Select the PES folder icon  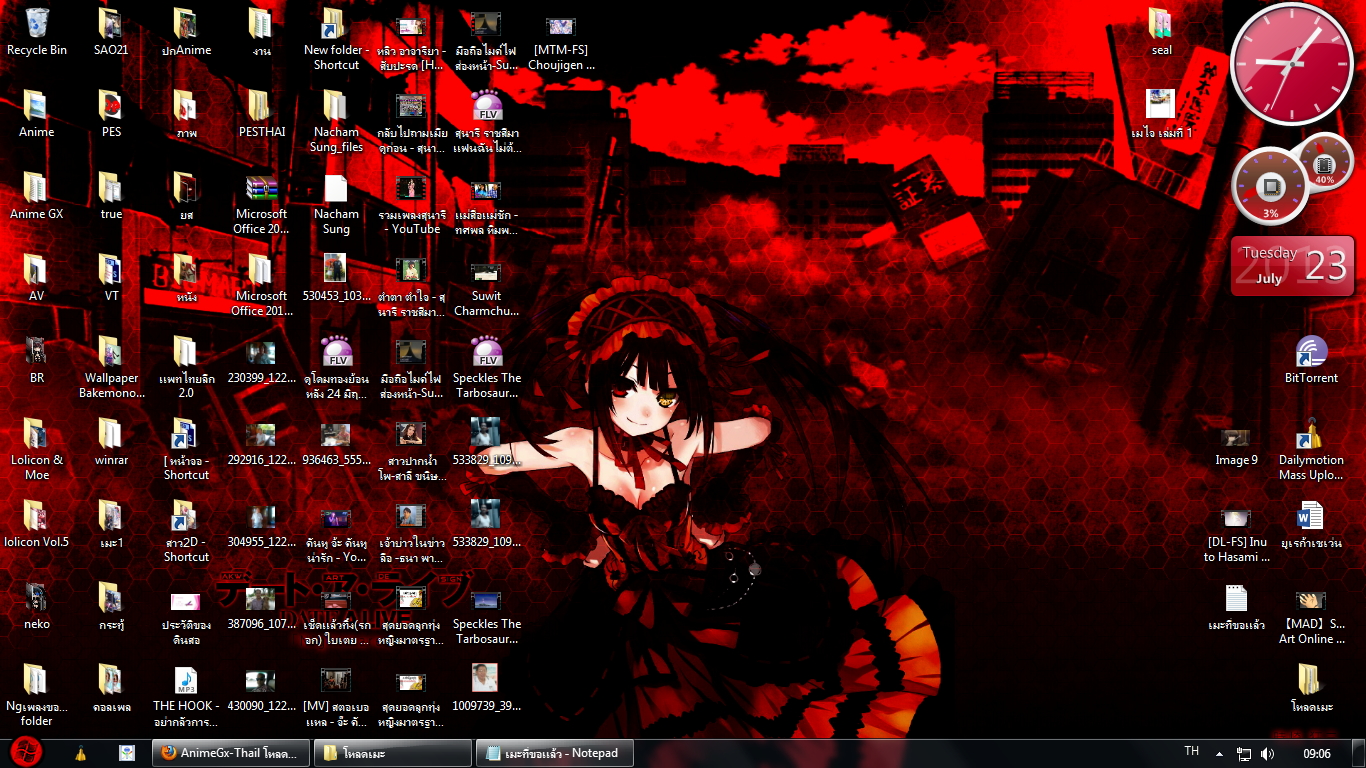pos(111,114)
